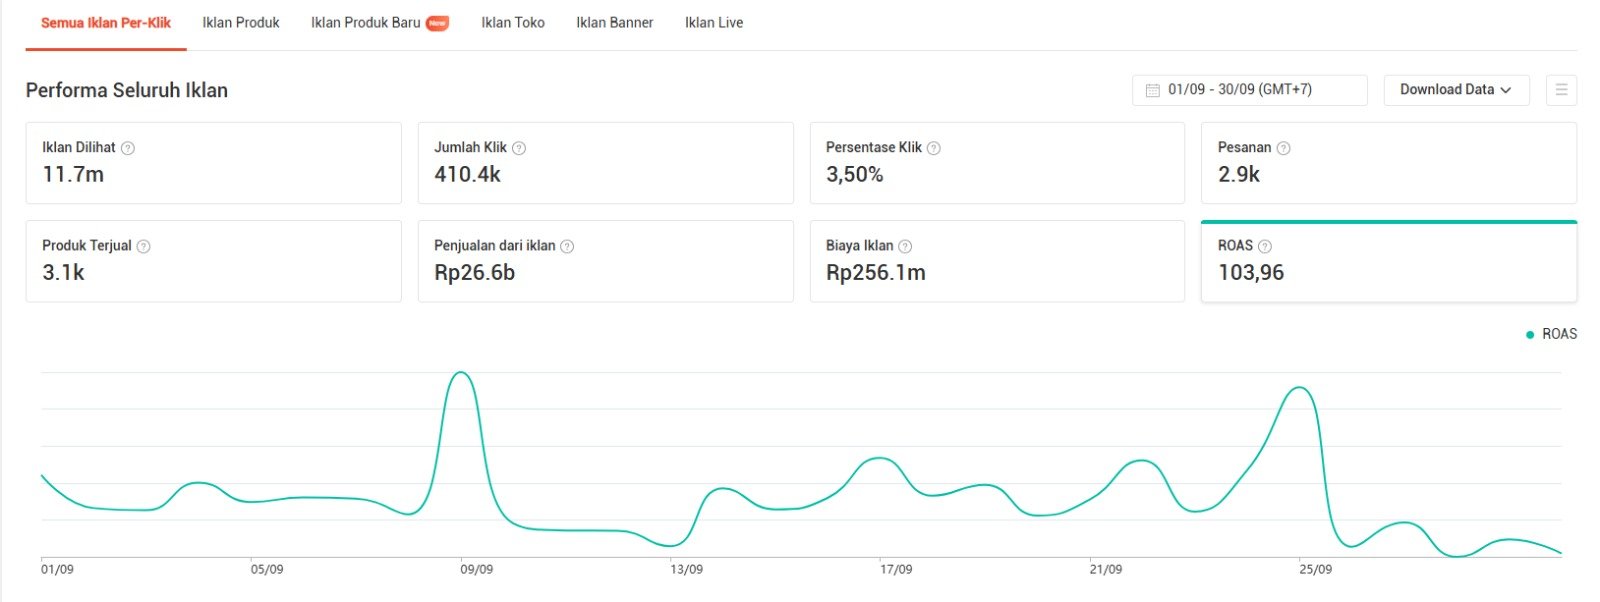Click the ROAS legend color dot
Screen dimensions: 1600x602
(x=1530, y=335)
